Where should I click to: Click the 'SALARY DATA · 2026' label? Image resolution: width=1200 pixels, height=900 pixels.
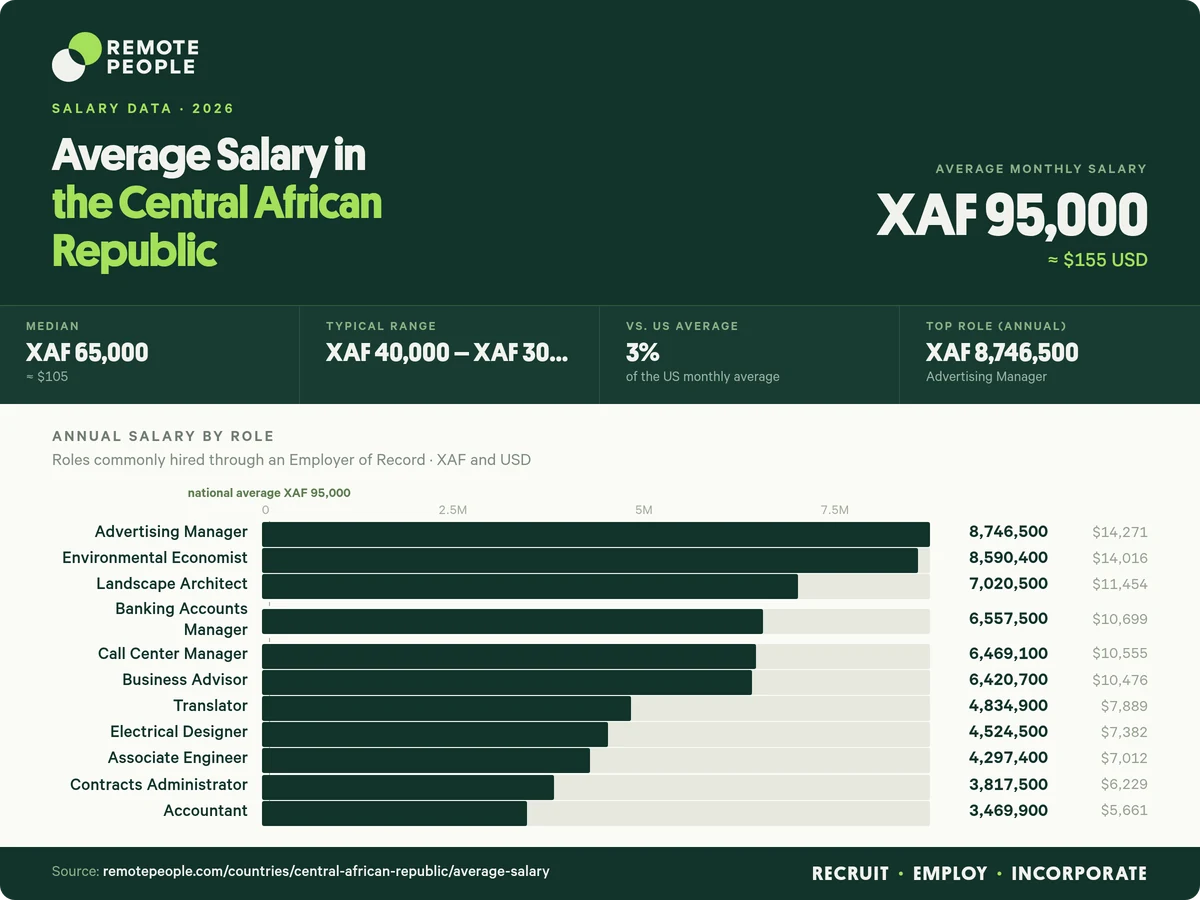click(x=143, y=108)
